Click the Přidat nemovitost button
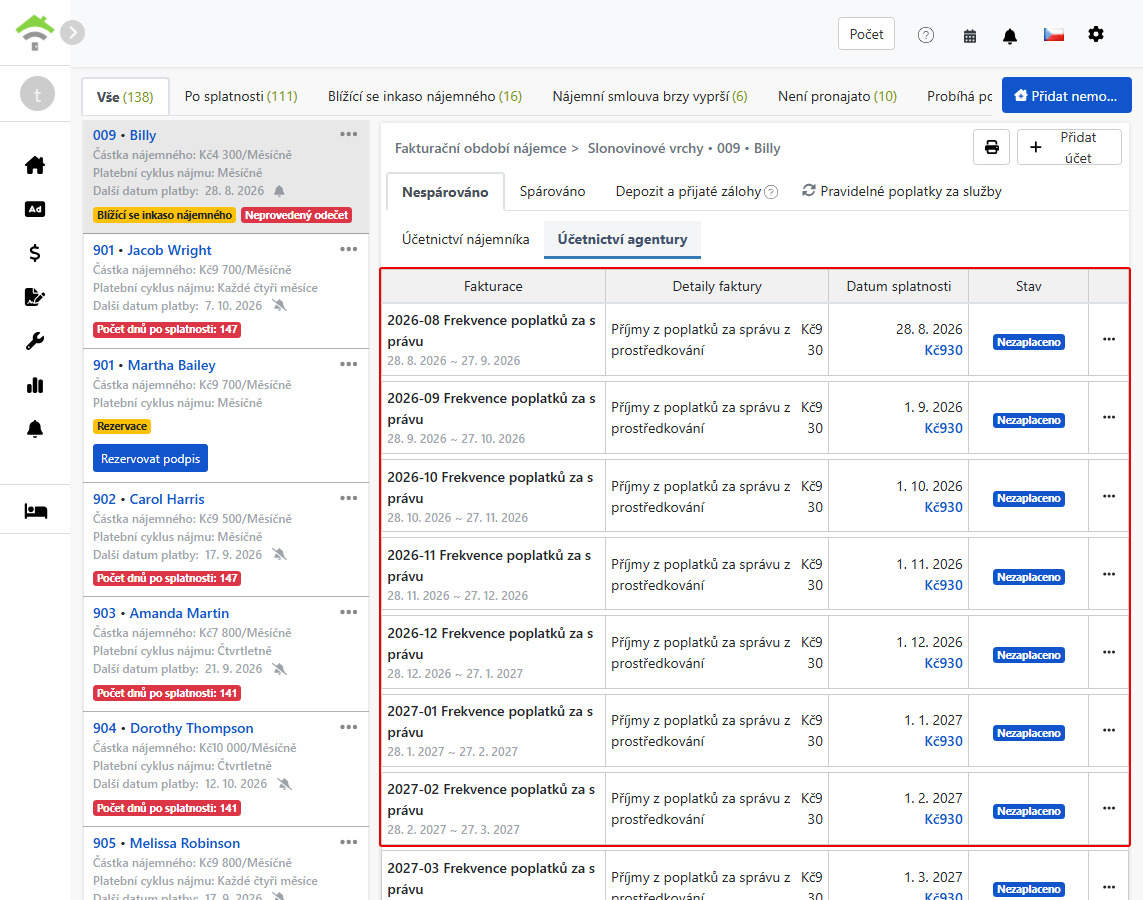The width and height of the screenshot is (1143, 900). (x=1066, y=95)
